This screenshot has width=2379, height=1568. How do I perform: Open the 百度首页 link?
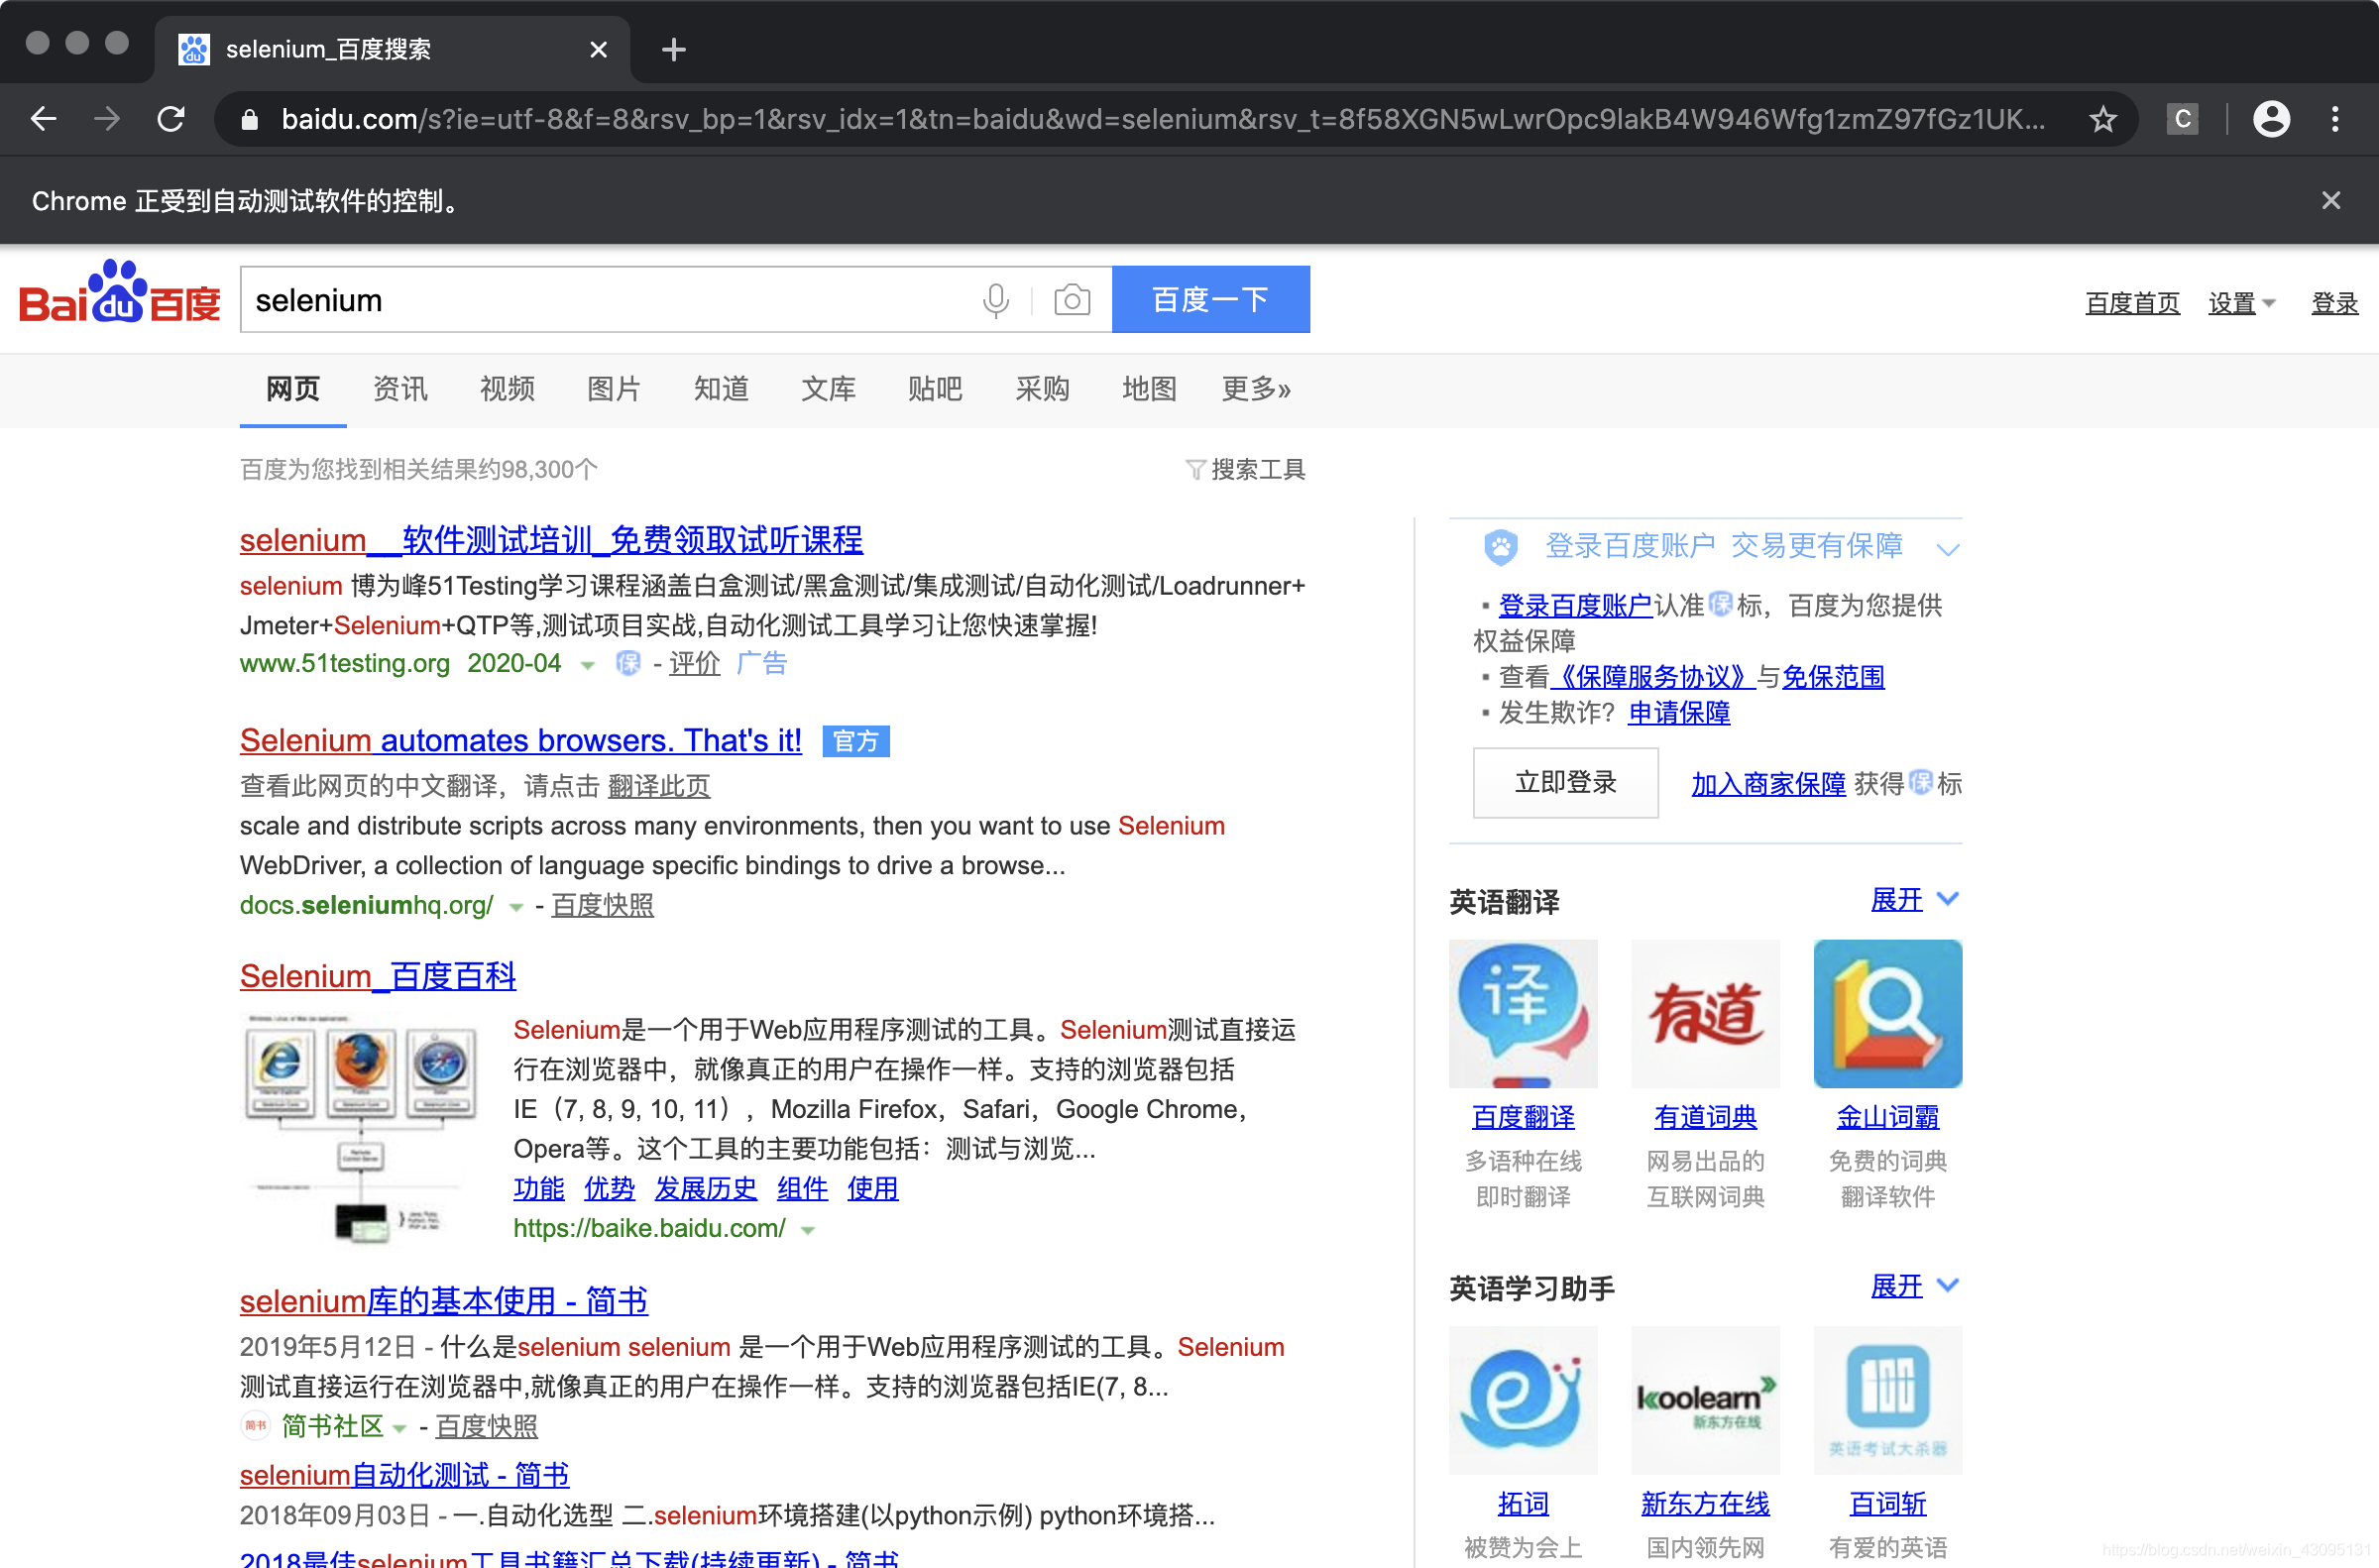tap(2132, 303)
